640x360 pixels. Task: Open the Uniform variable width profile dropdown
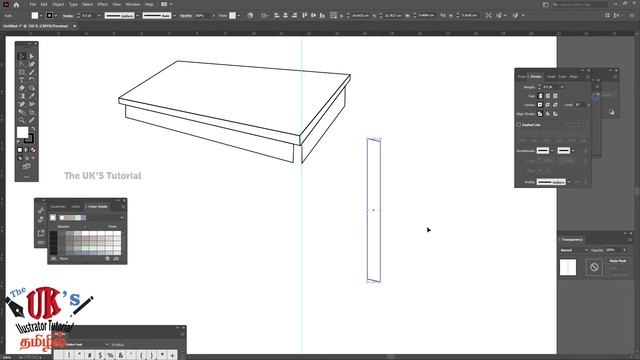click(137, 16)
